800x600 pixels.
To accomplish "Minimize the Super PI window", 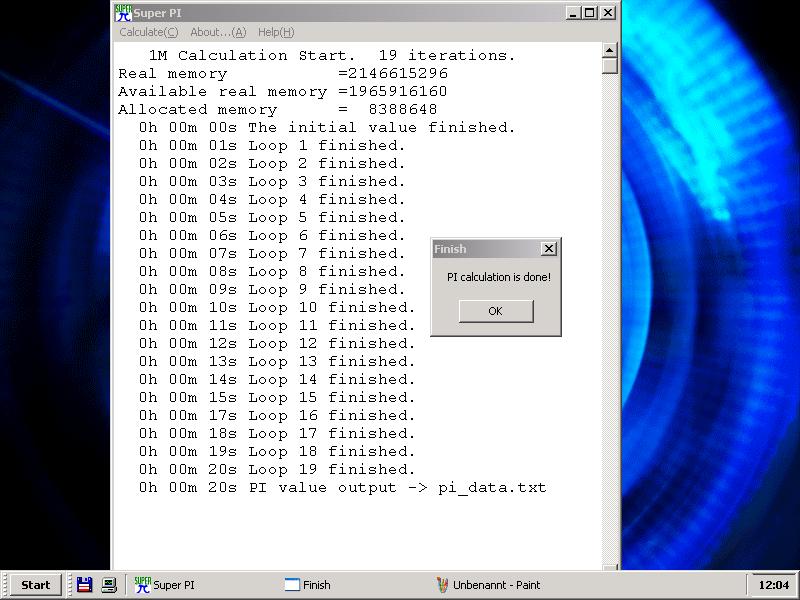I will [572, 13].
